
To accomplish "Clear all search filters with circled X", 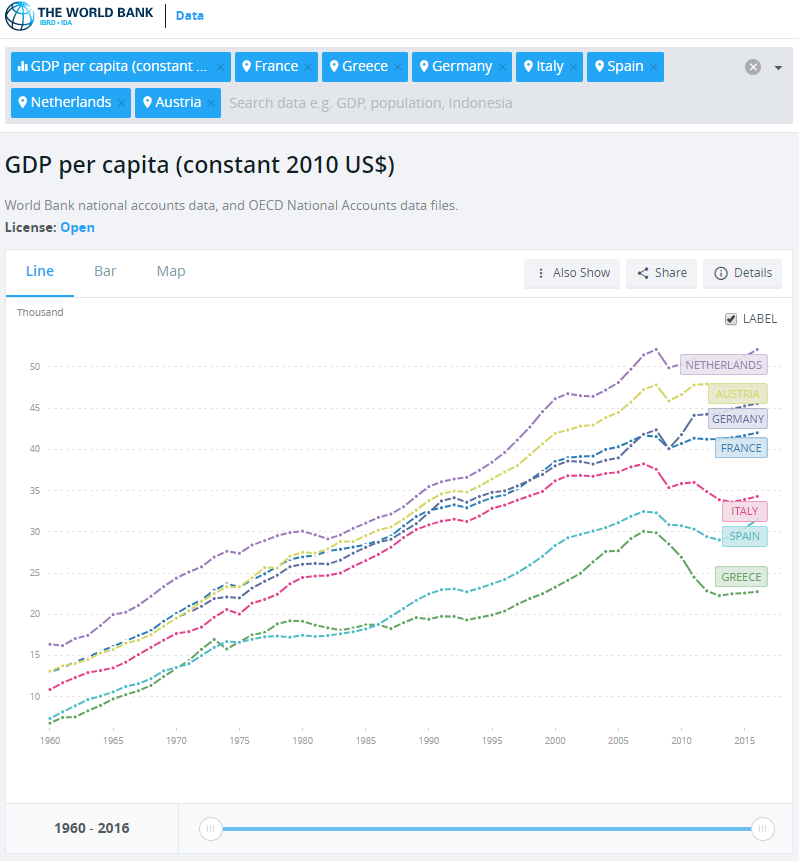I will click(753, 67).
